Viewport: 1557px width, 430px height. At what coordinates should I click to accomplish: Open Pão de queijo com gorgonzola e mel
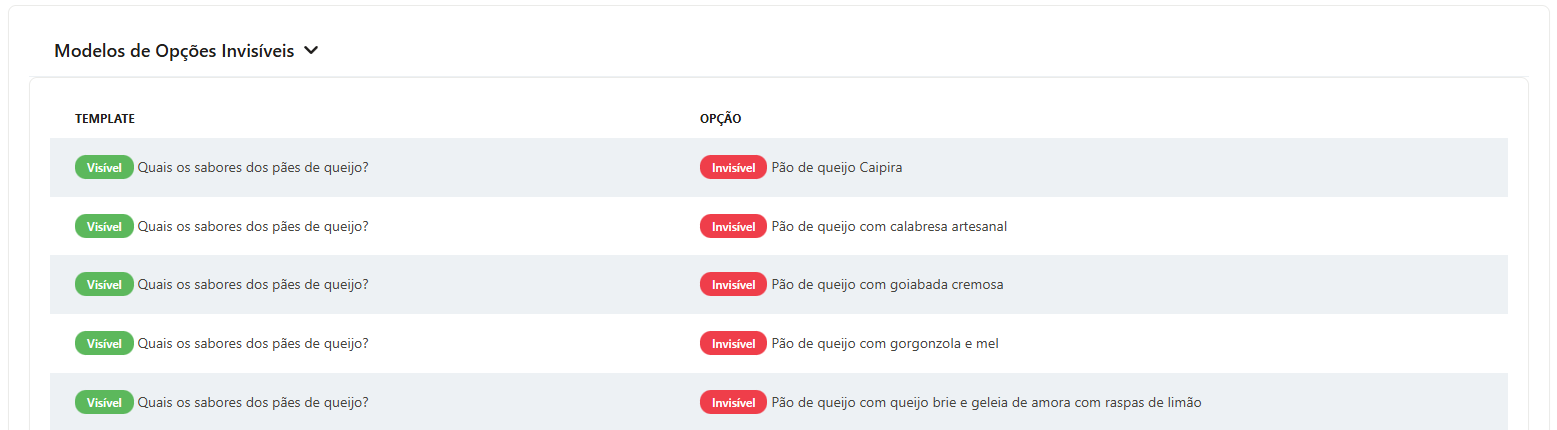click(885, 344)
